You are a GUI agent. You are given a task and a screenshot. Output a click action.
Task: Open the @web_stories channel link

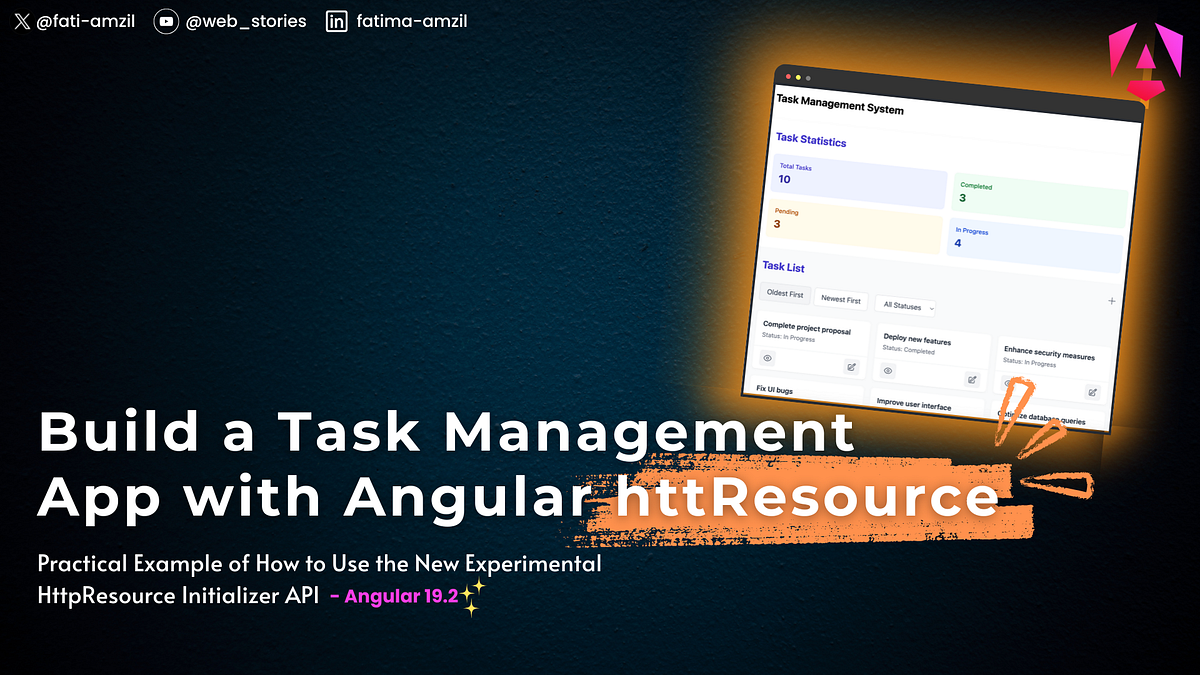pos(245,20)
